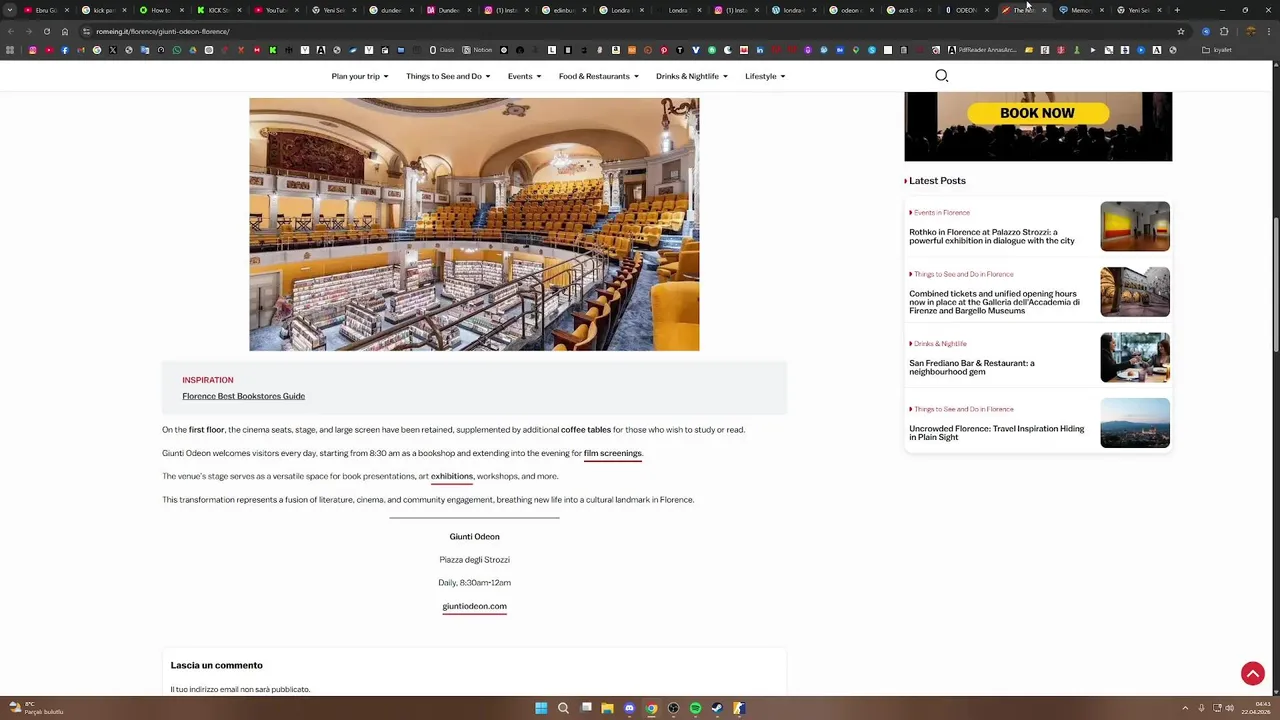Click the Rothko orange painting thumbnail

coord(1135,226)
